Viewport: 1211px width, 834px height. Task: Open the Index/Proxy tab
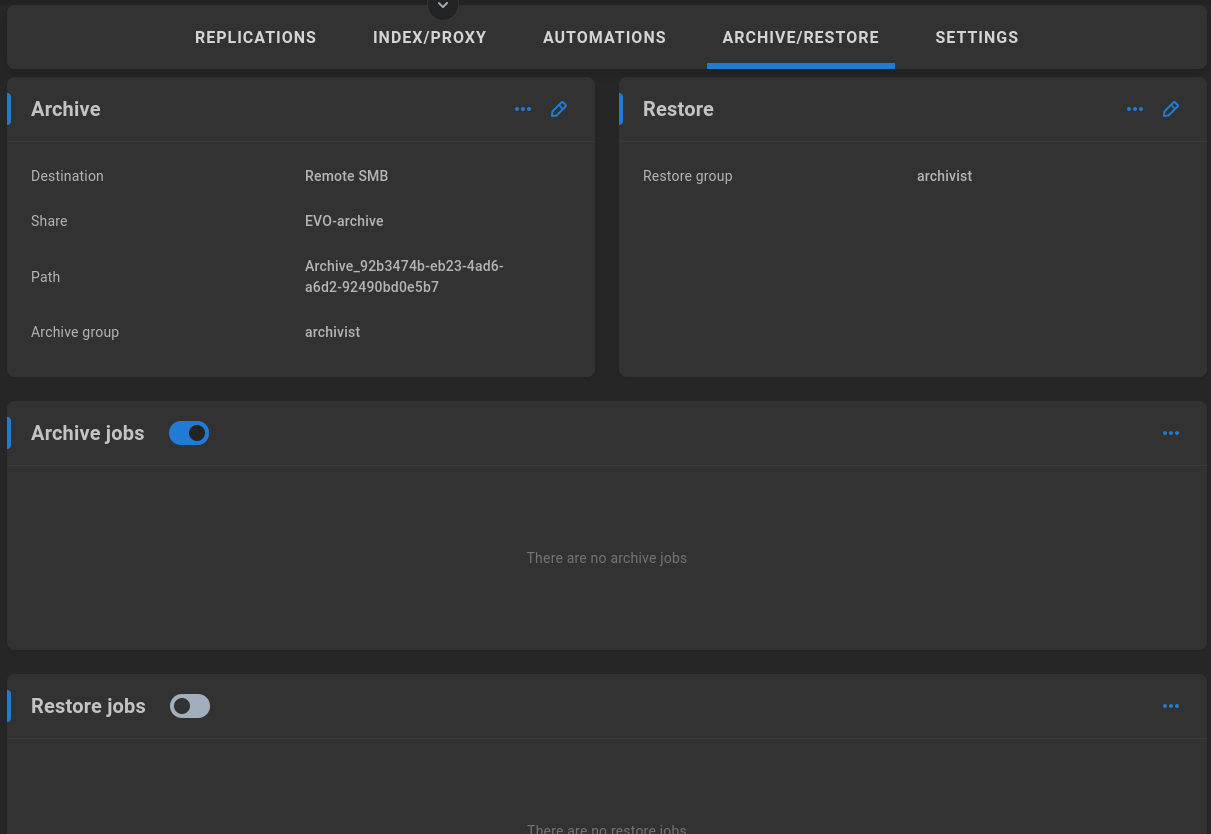(x=429, y=38)
